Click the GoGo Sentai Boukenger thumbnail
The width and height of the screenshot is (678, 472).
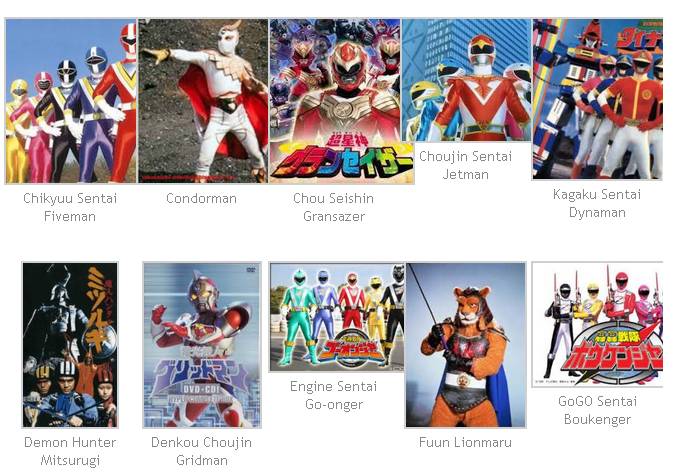597,324
